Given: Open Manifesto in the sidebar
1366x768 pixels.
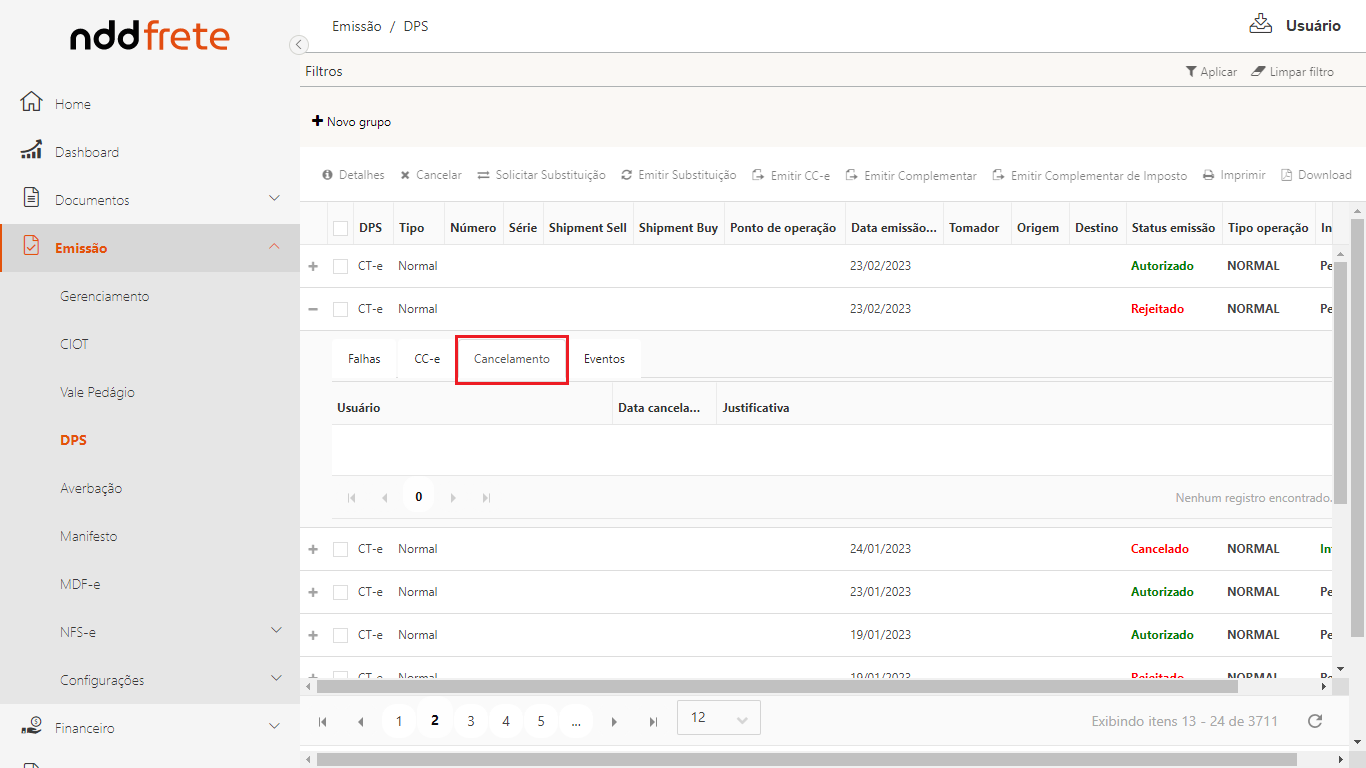Looking at the screenshot, I should 88,536.
